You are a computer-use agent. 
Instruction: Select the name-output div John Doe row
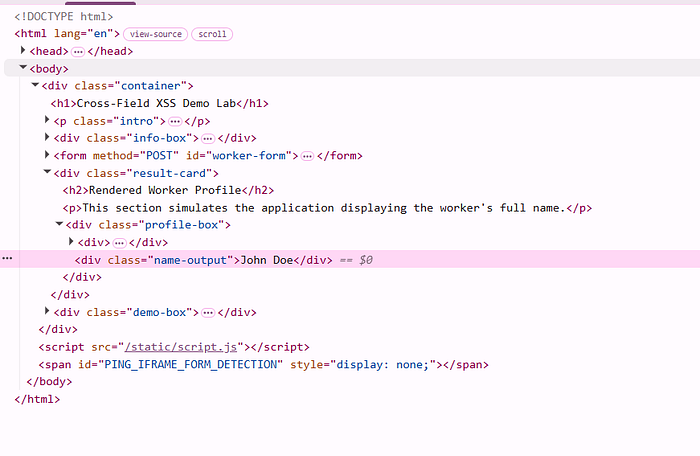point(350,259)
